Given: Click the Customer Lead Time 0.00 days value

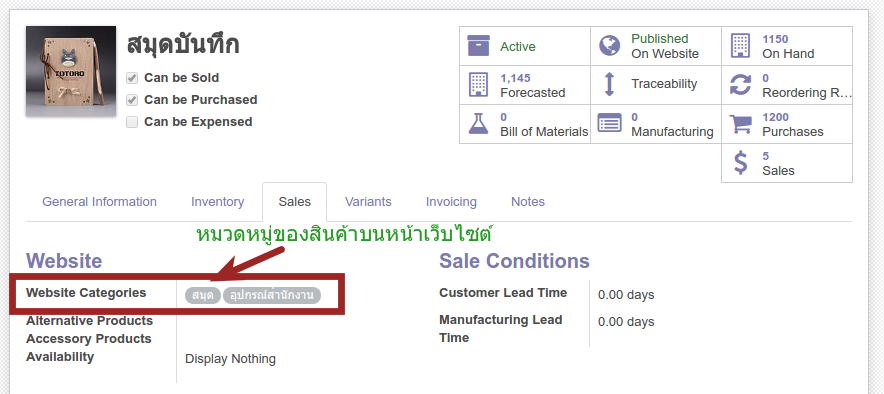Looking at the screenshot, I should click(626, 295).
